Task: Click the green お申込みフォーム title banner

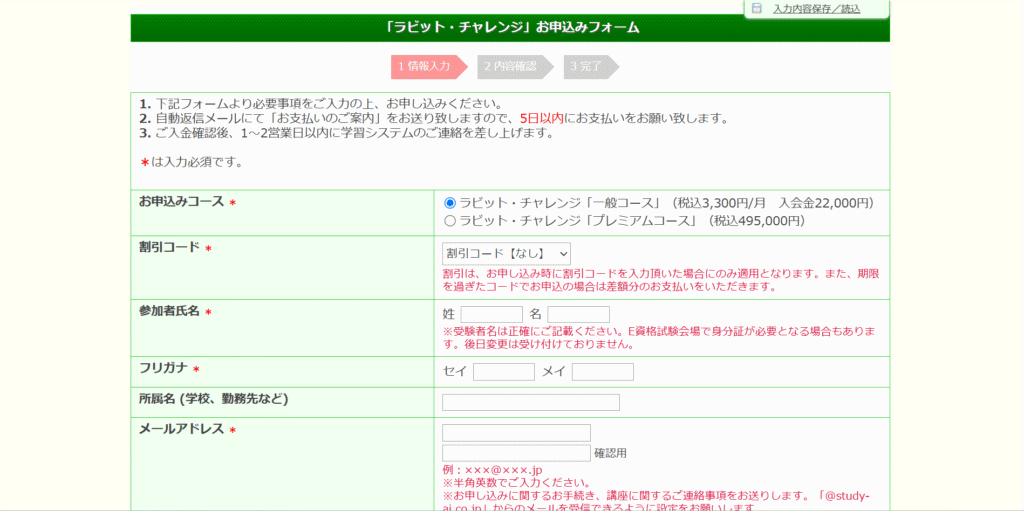Action: coord(510,27)
